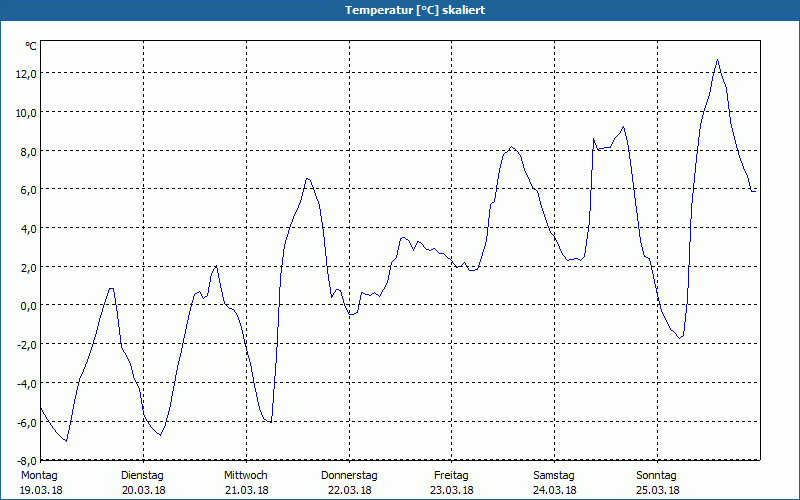
Task: Click the date 24.03.18
Action: 555,490
